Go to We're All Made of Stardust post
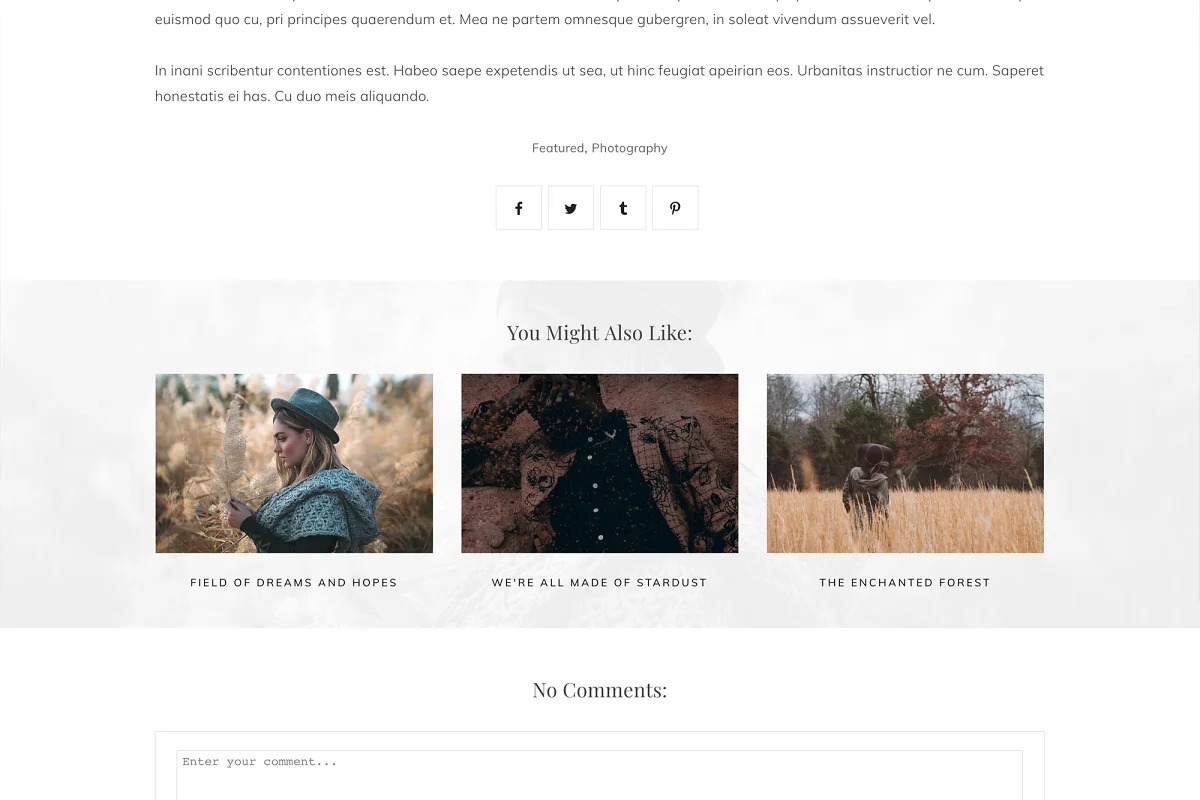This screenshot has height=800, width=1200. [600, 582]
